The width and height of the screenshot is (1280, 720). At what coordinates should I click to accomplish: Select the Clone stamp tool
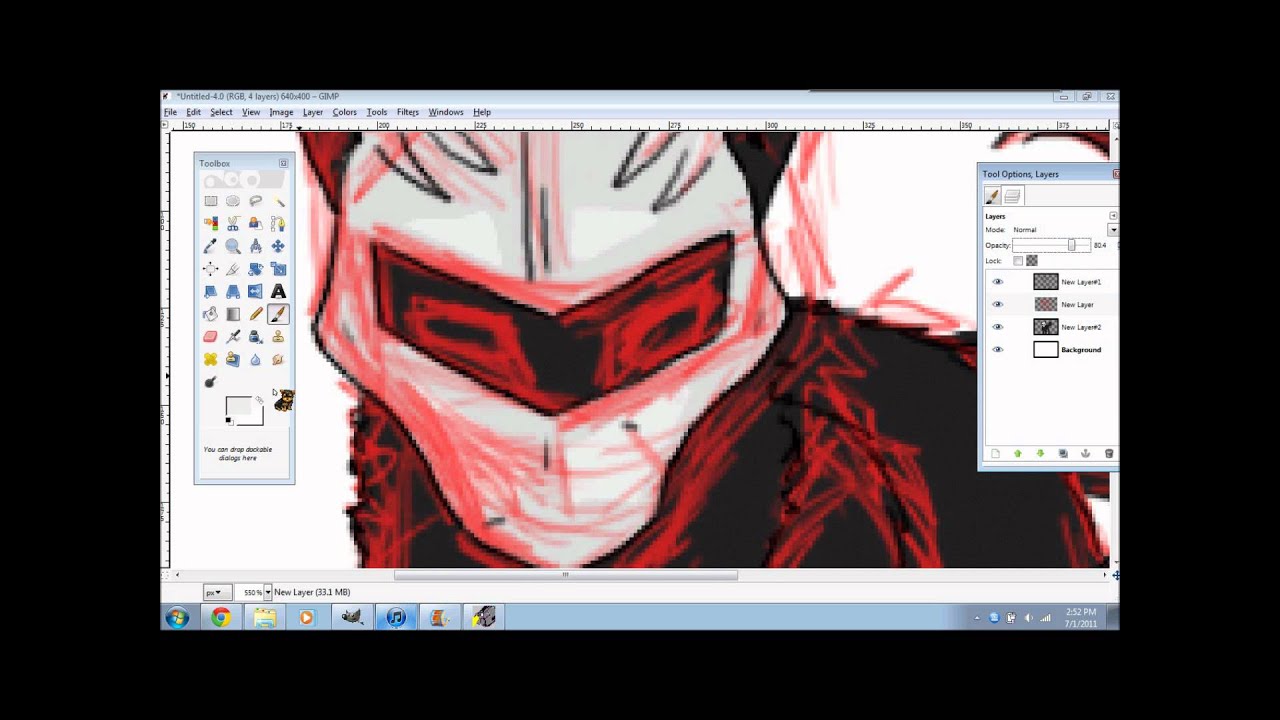tap(278, 337)
